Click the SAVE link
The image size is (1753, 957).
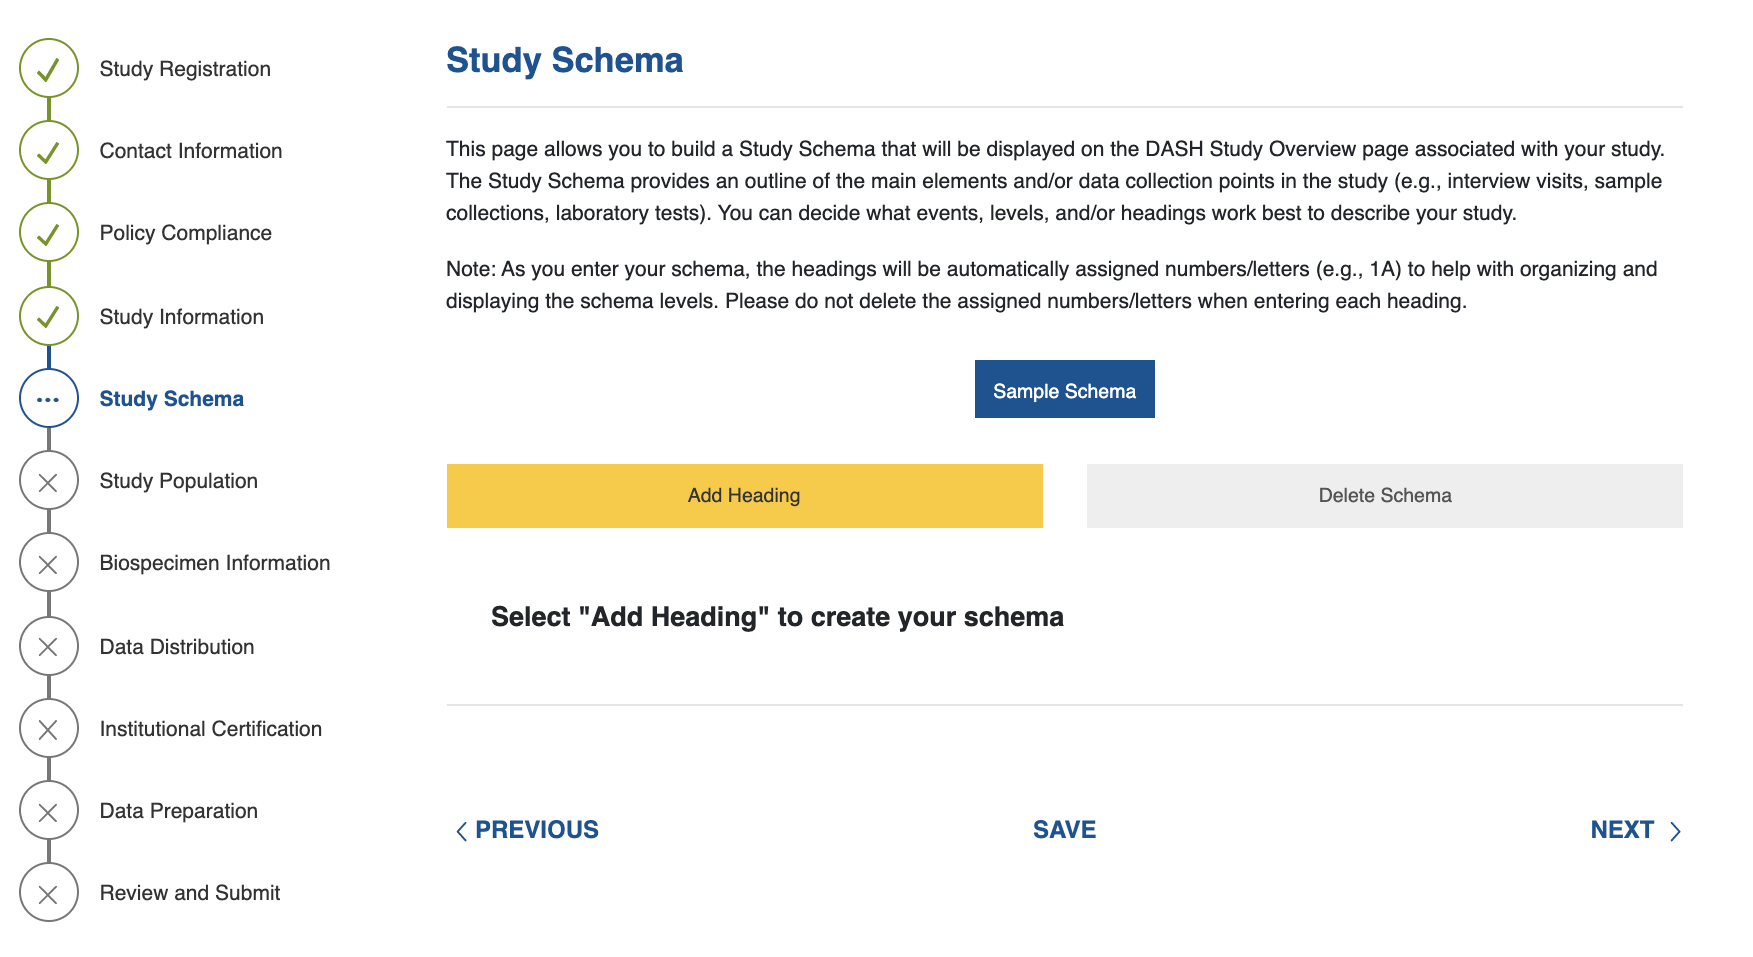pyautogui.click(x=1064, y=830)
